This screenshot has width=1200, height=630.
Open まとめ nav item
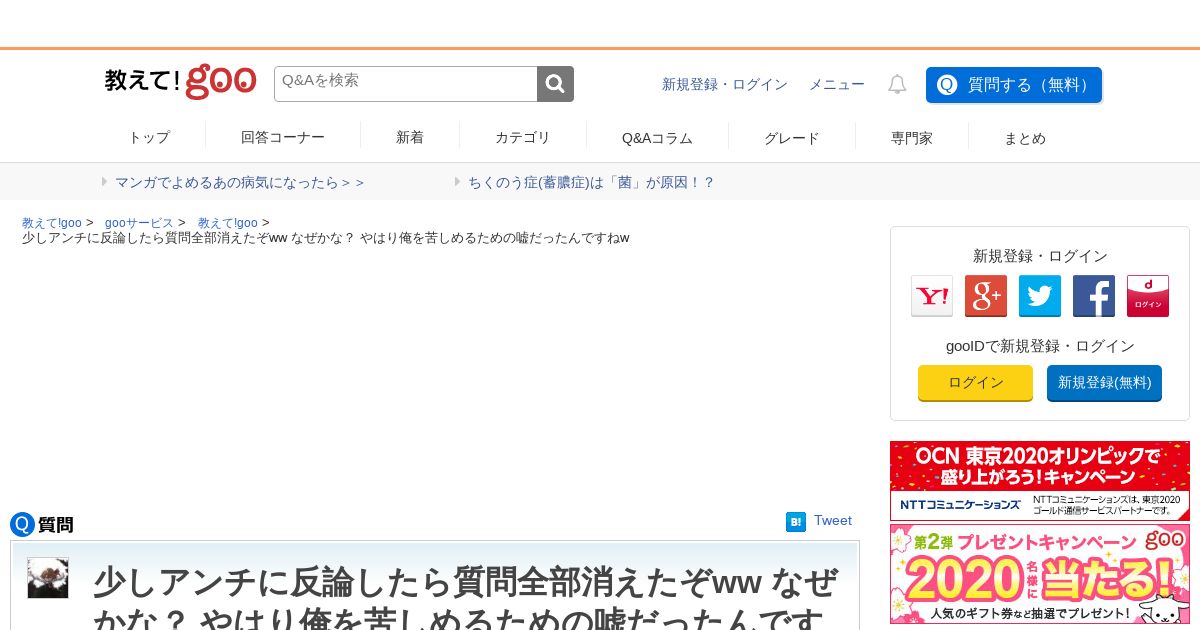pos(1025,138)
